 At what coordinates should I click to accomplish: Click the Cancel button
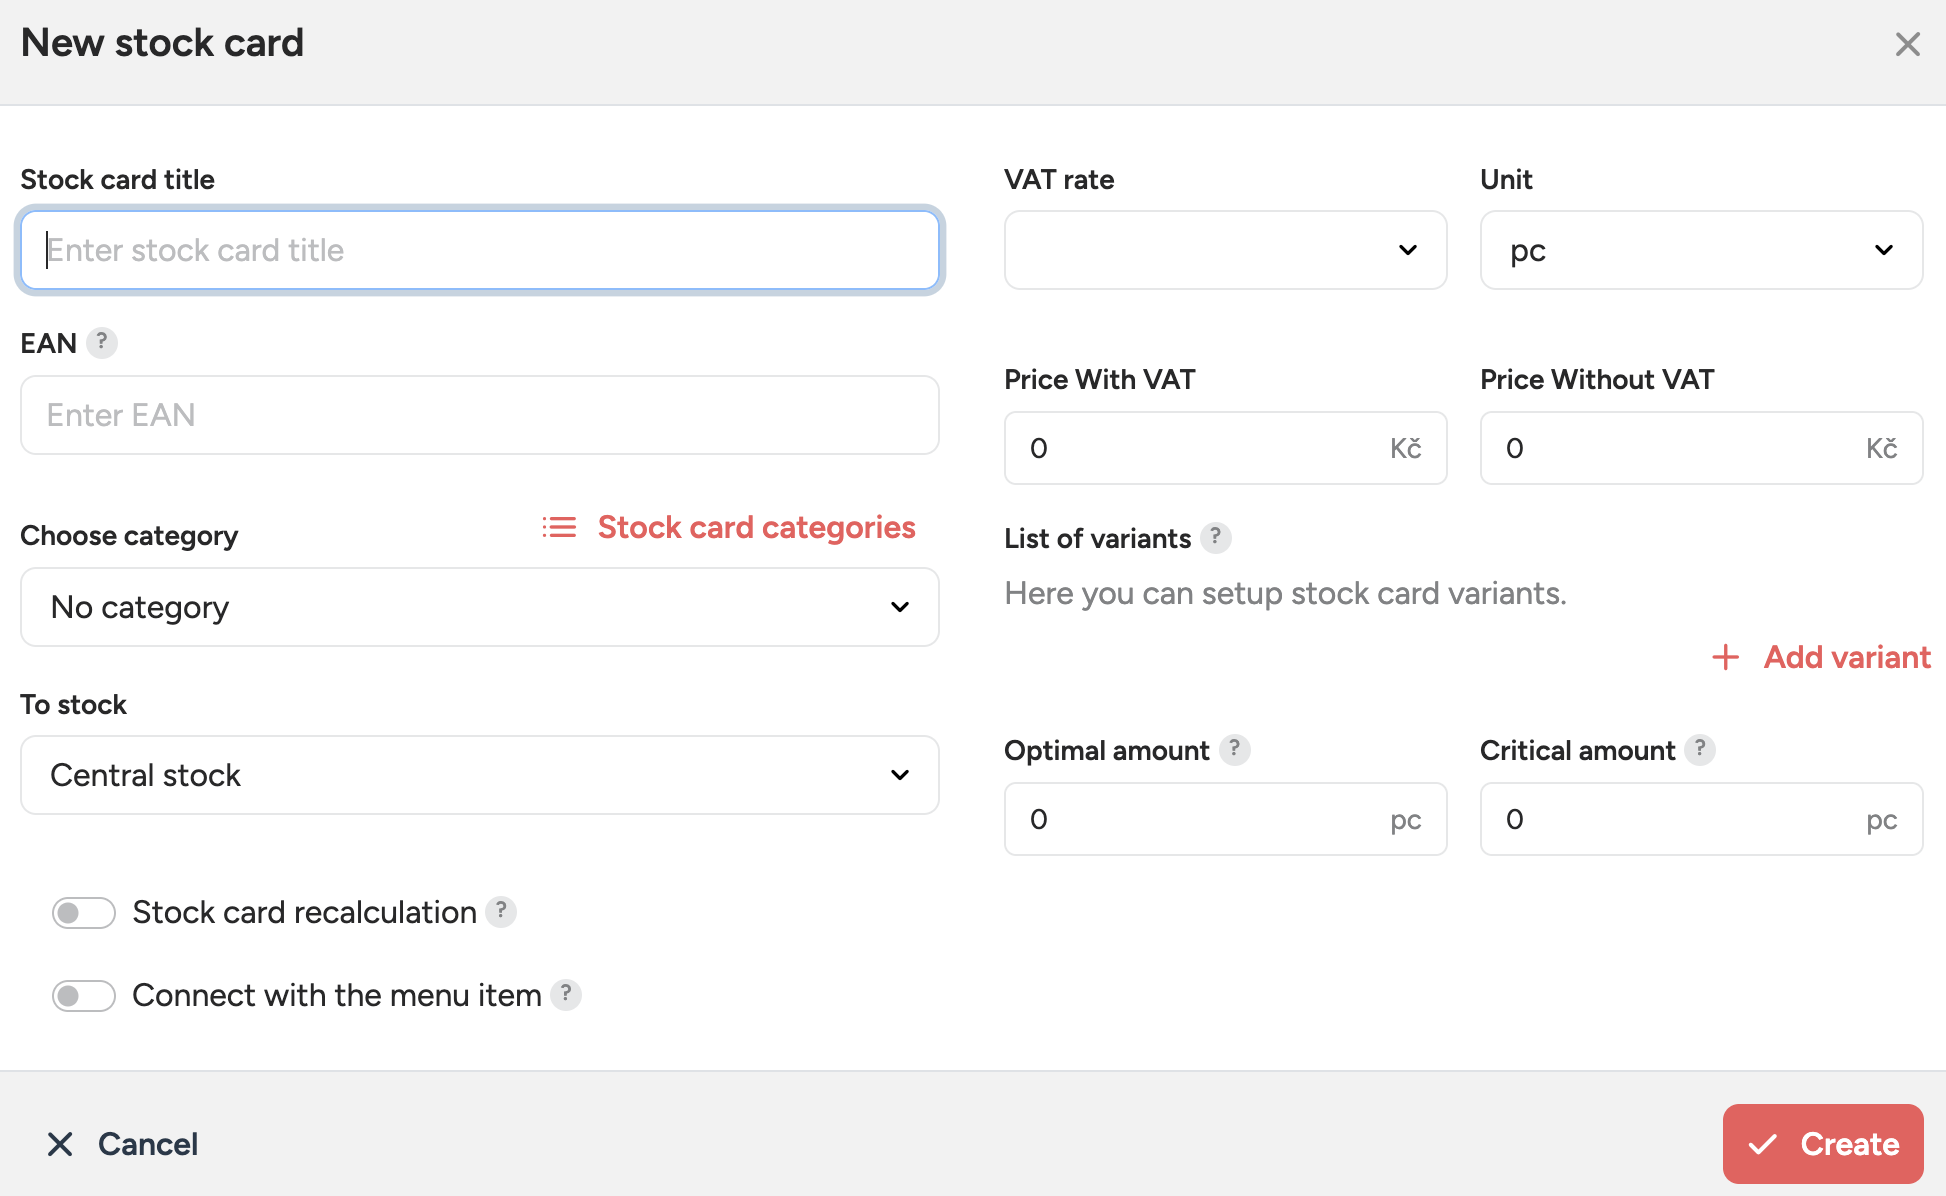(123, 1144)
